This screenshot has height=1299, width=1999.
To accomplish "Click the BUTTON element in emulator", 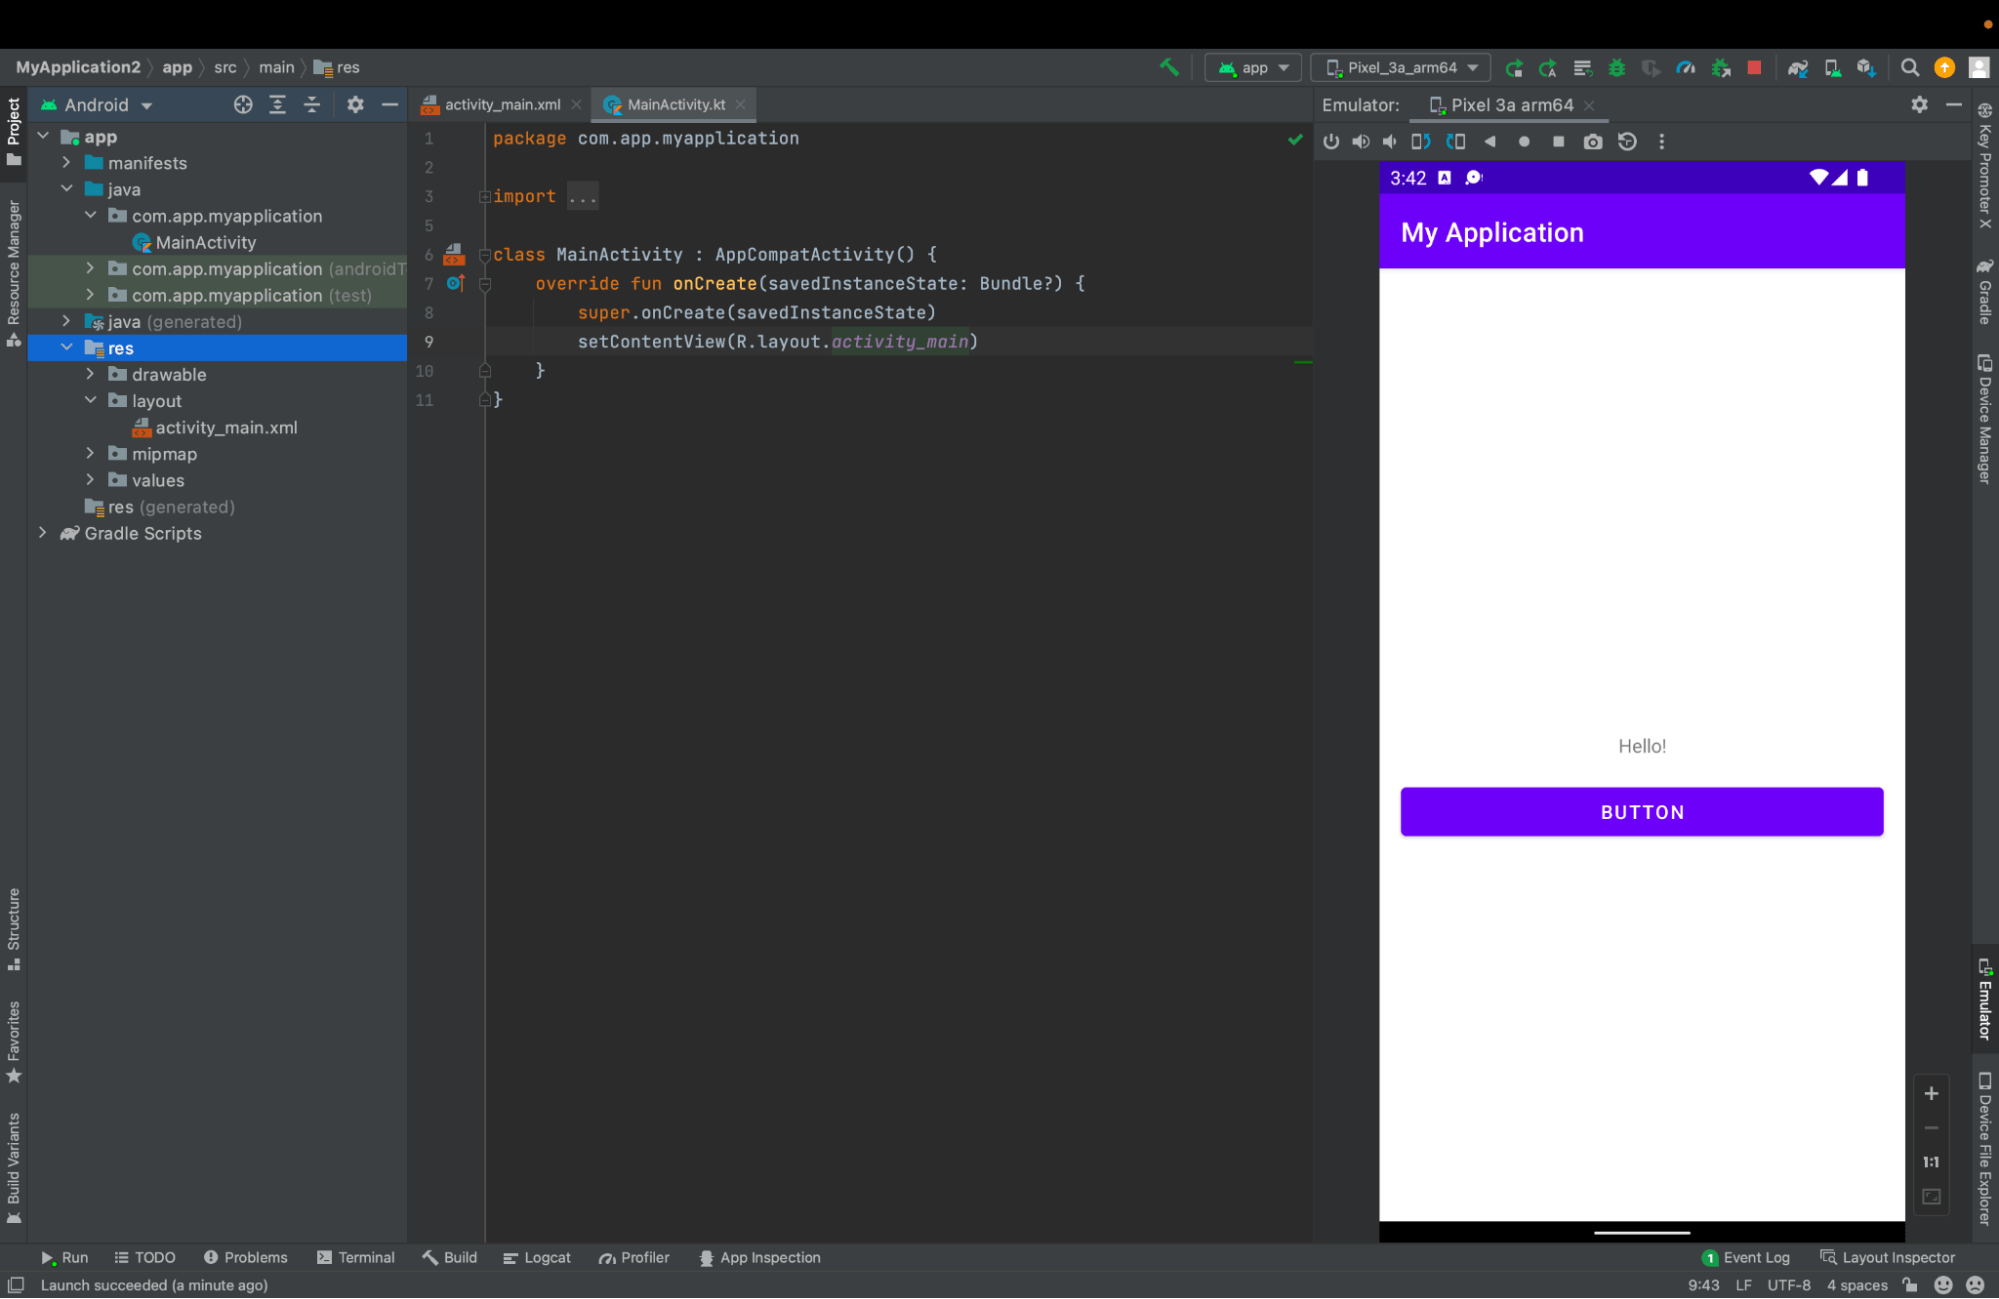I will [1642, 811].
